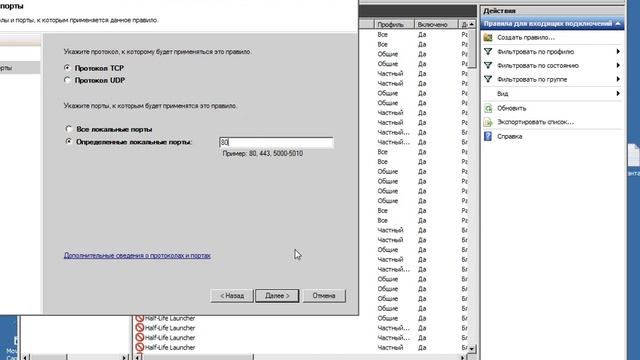Image resolution: width=640 pixels, height=360 pixels.
Task: Click the first Half-Life Launcher blocked icon
Action: point(140,318)
